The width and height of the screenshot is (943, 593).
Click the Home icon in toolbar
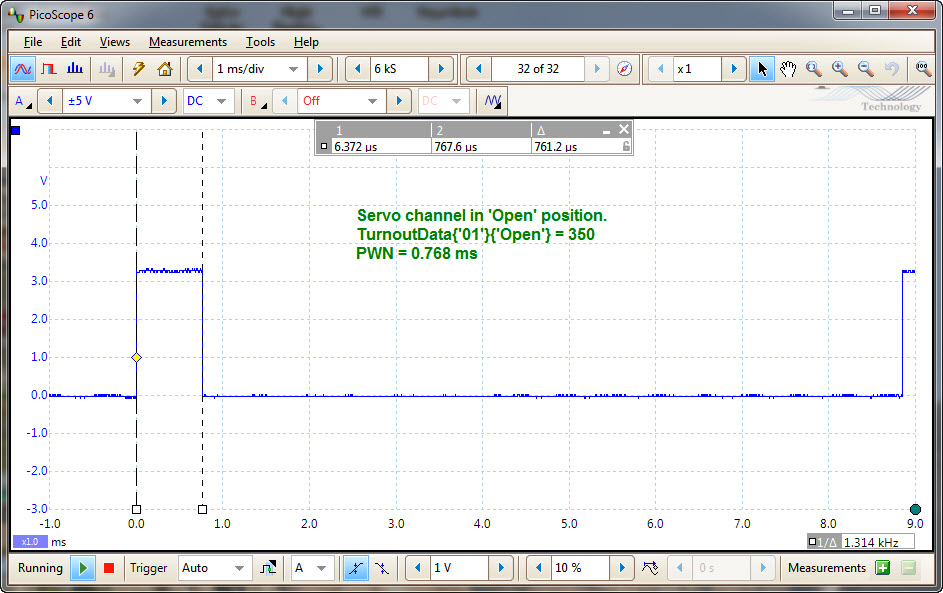pos(165,69)
